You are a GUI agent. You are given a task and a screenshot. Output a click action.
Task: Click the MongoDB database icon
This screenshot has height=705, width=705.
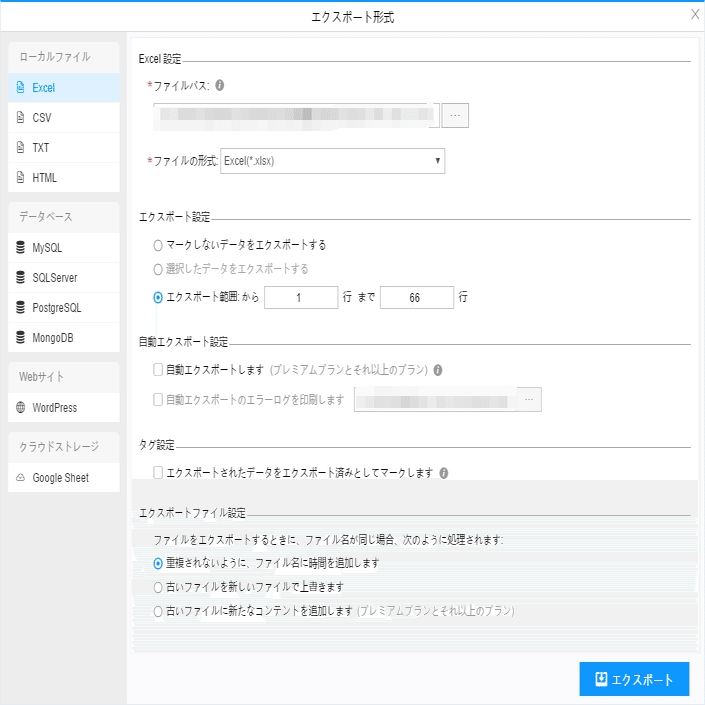point(20,338)
